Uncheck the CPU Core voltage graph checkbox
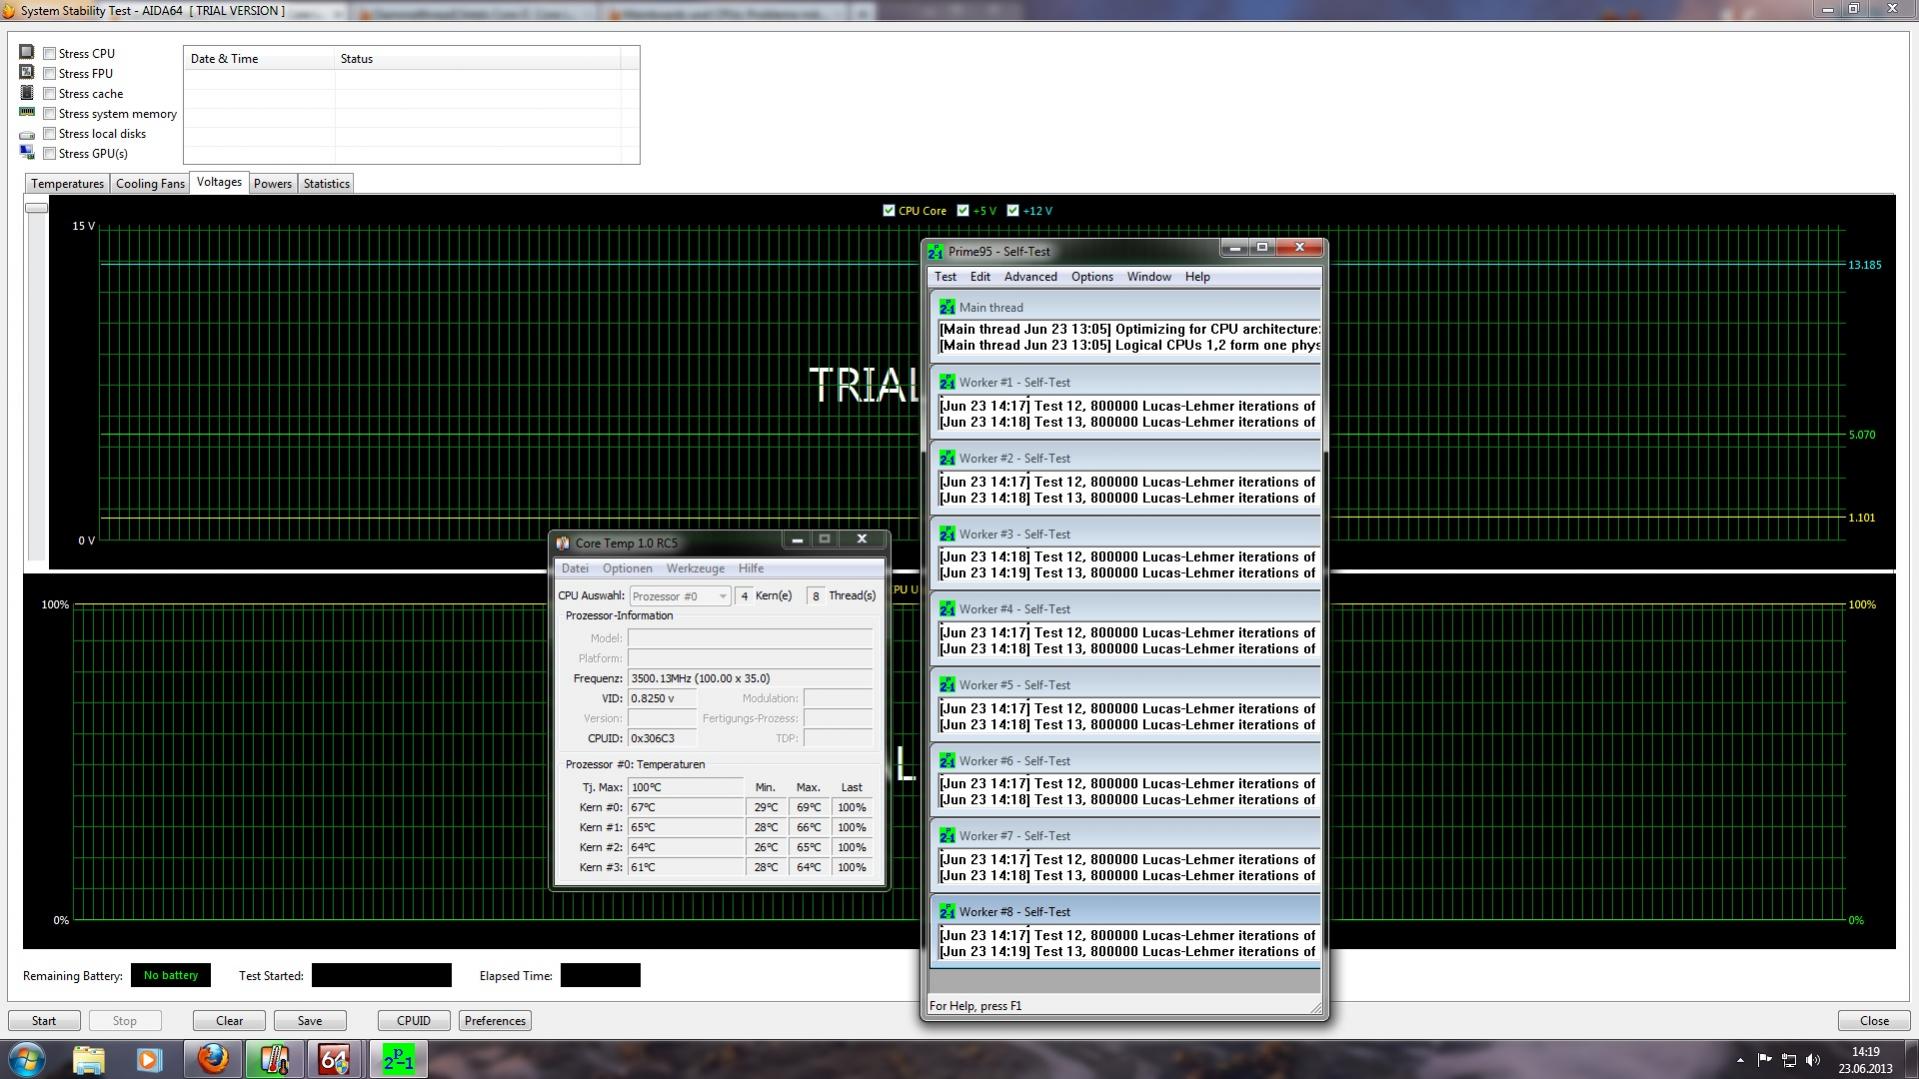Screen dimensions: 1919x1079 (889, 211)
